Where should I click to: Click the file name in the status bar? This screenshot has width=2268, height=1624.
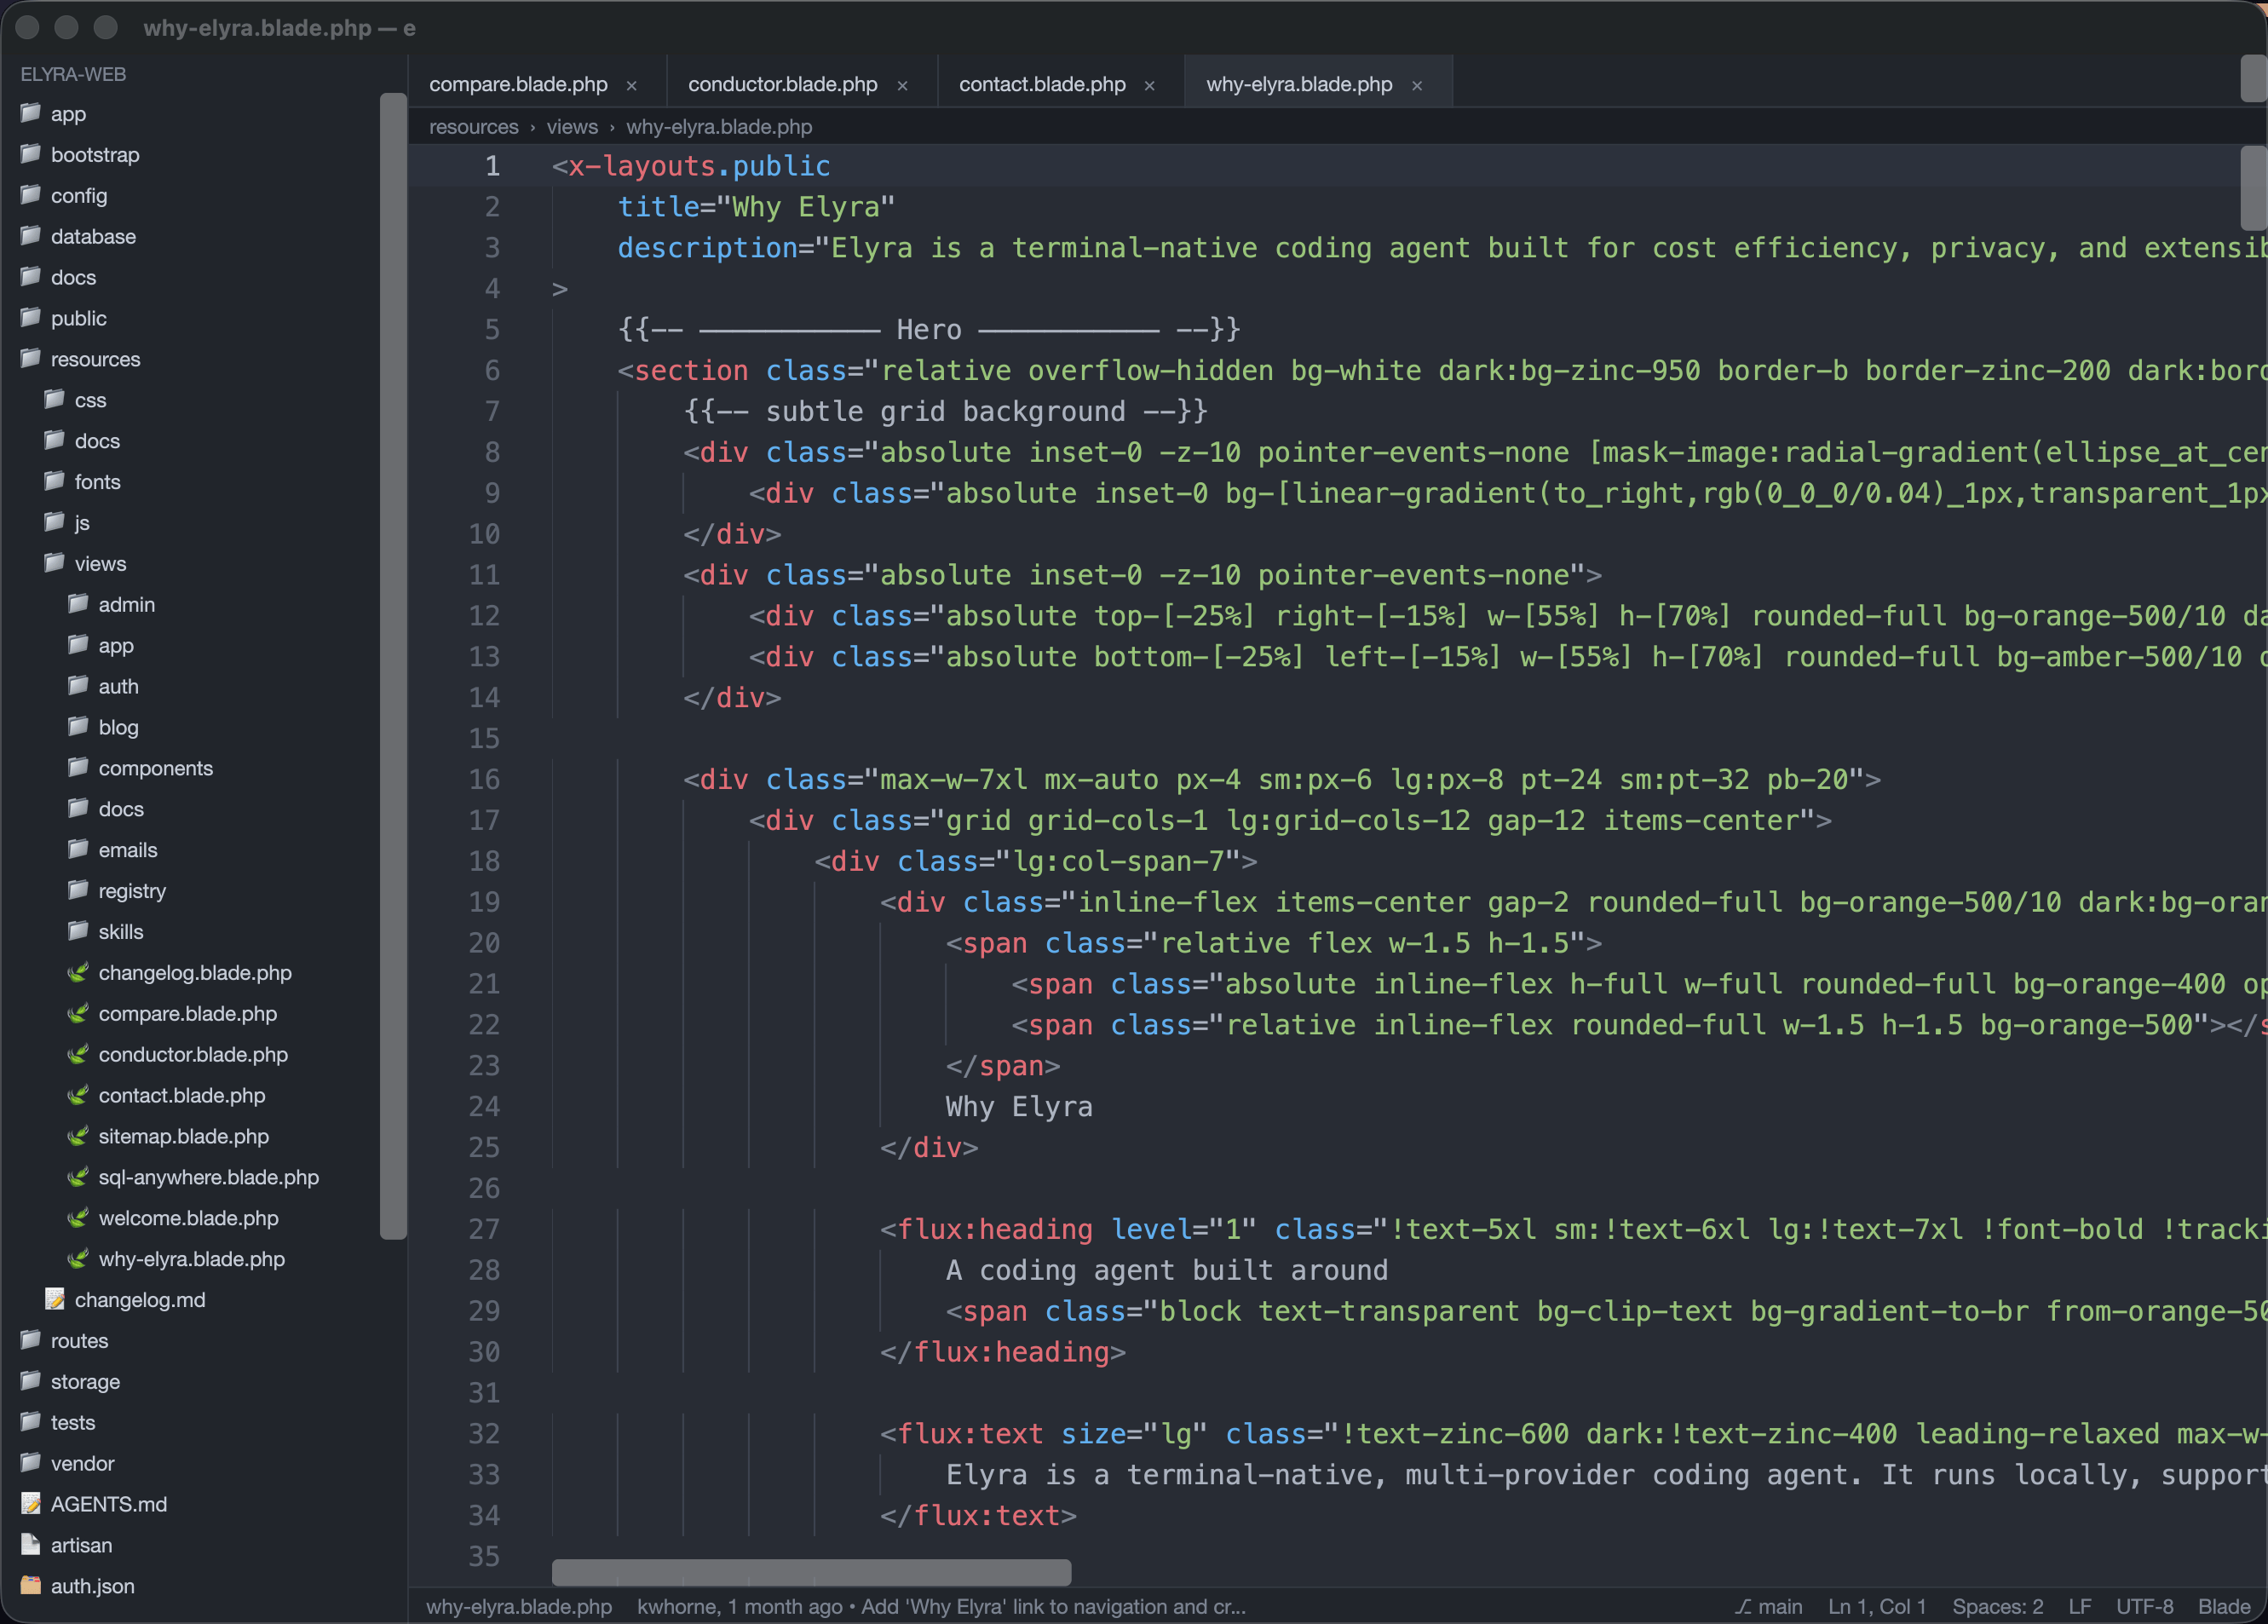519,1606
